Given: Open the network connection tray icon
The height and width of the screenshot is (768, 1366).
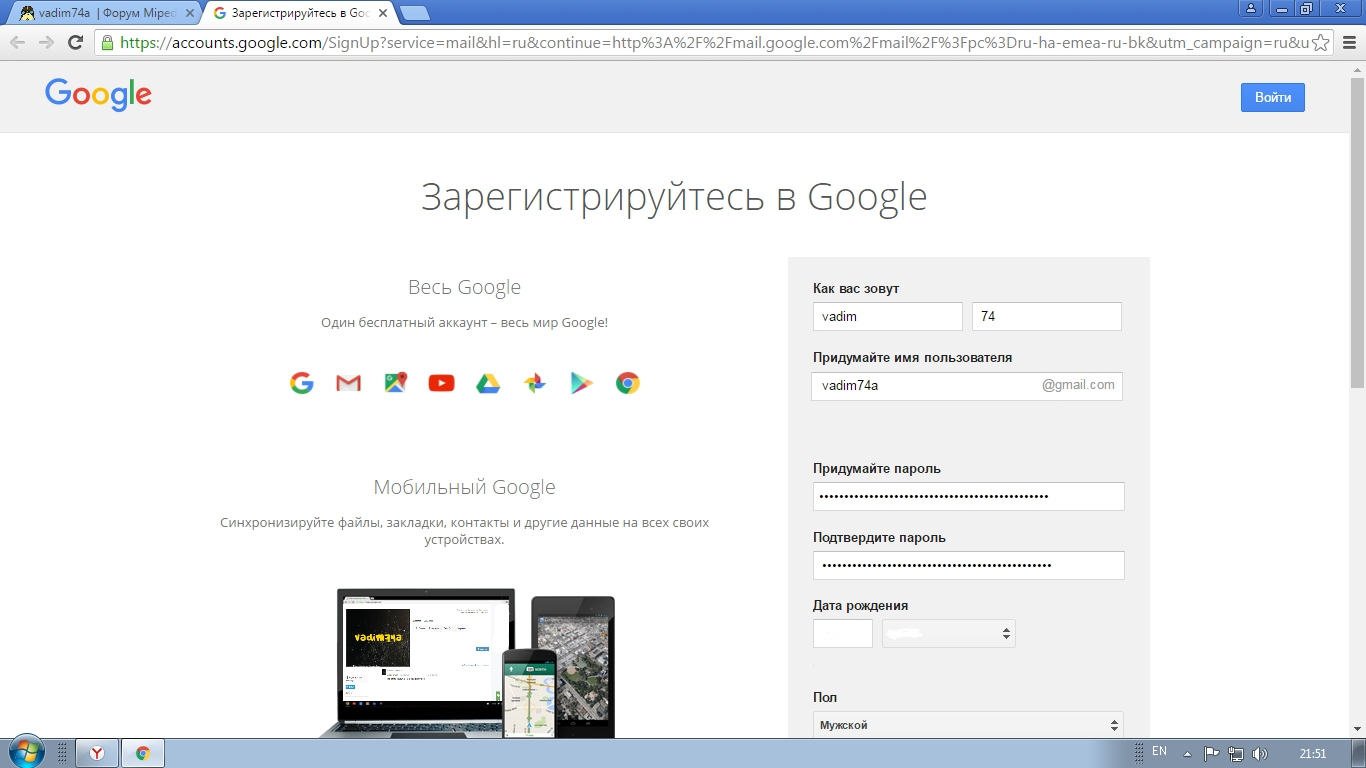Looking at the screenshot, I should point(1236,754).
